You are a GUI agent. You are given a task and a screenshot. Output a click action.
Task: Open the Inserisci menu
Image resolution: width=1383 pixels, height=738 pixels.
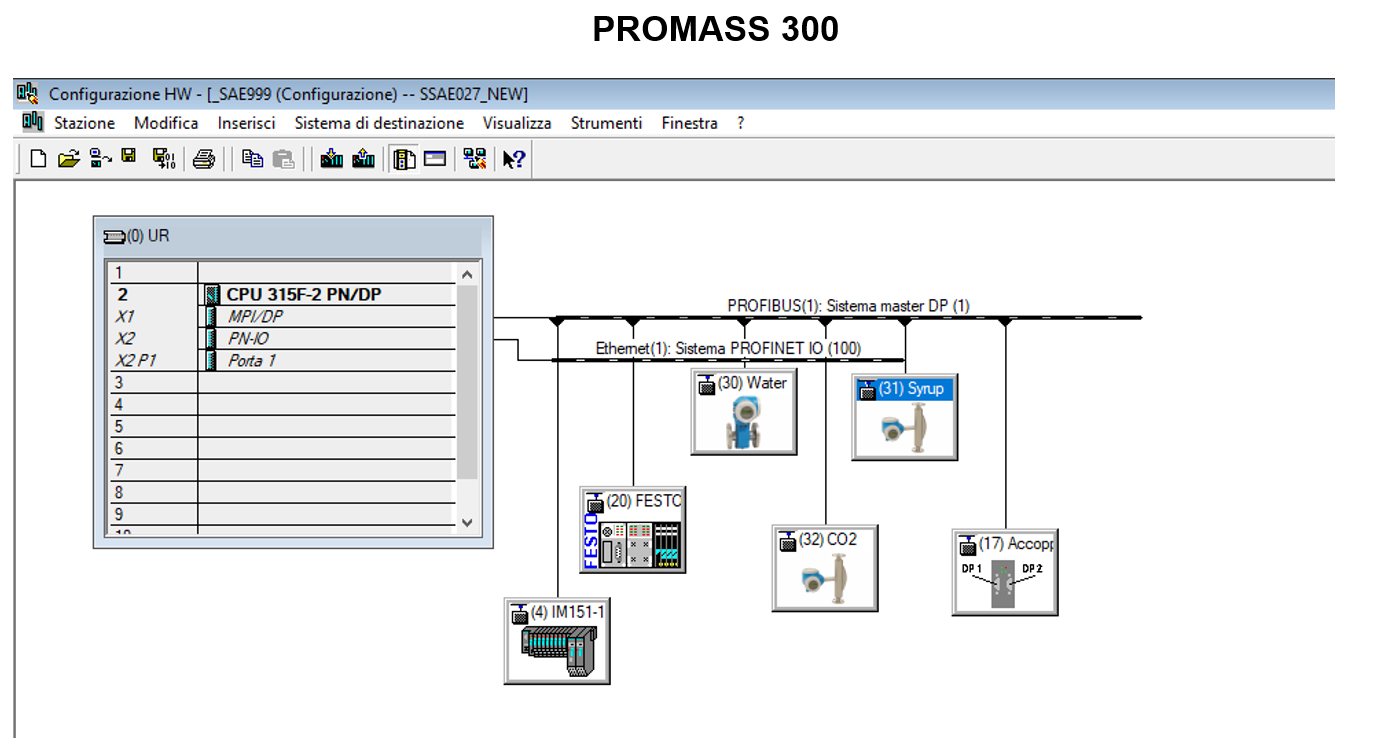246,123
